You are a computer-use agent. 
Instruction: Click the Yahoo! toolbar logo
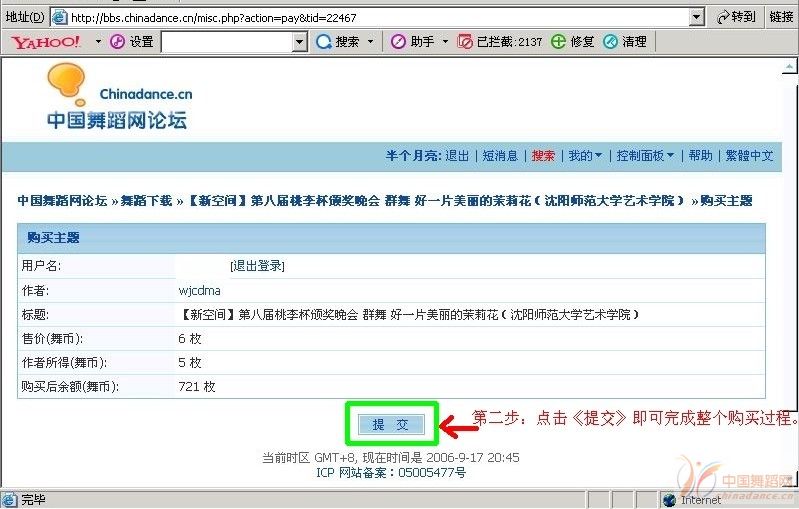click(45, 41)
